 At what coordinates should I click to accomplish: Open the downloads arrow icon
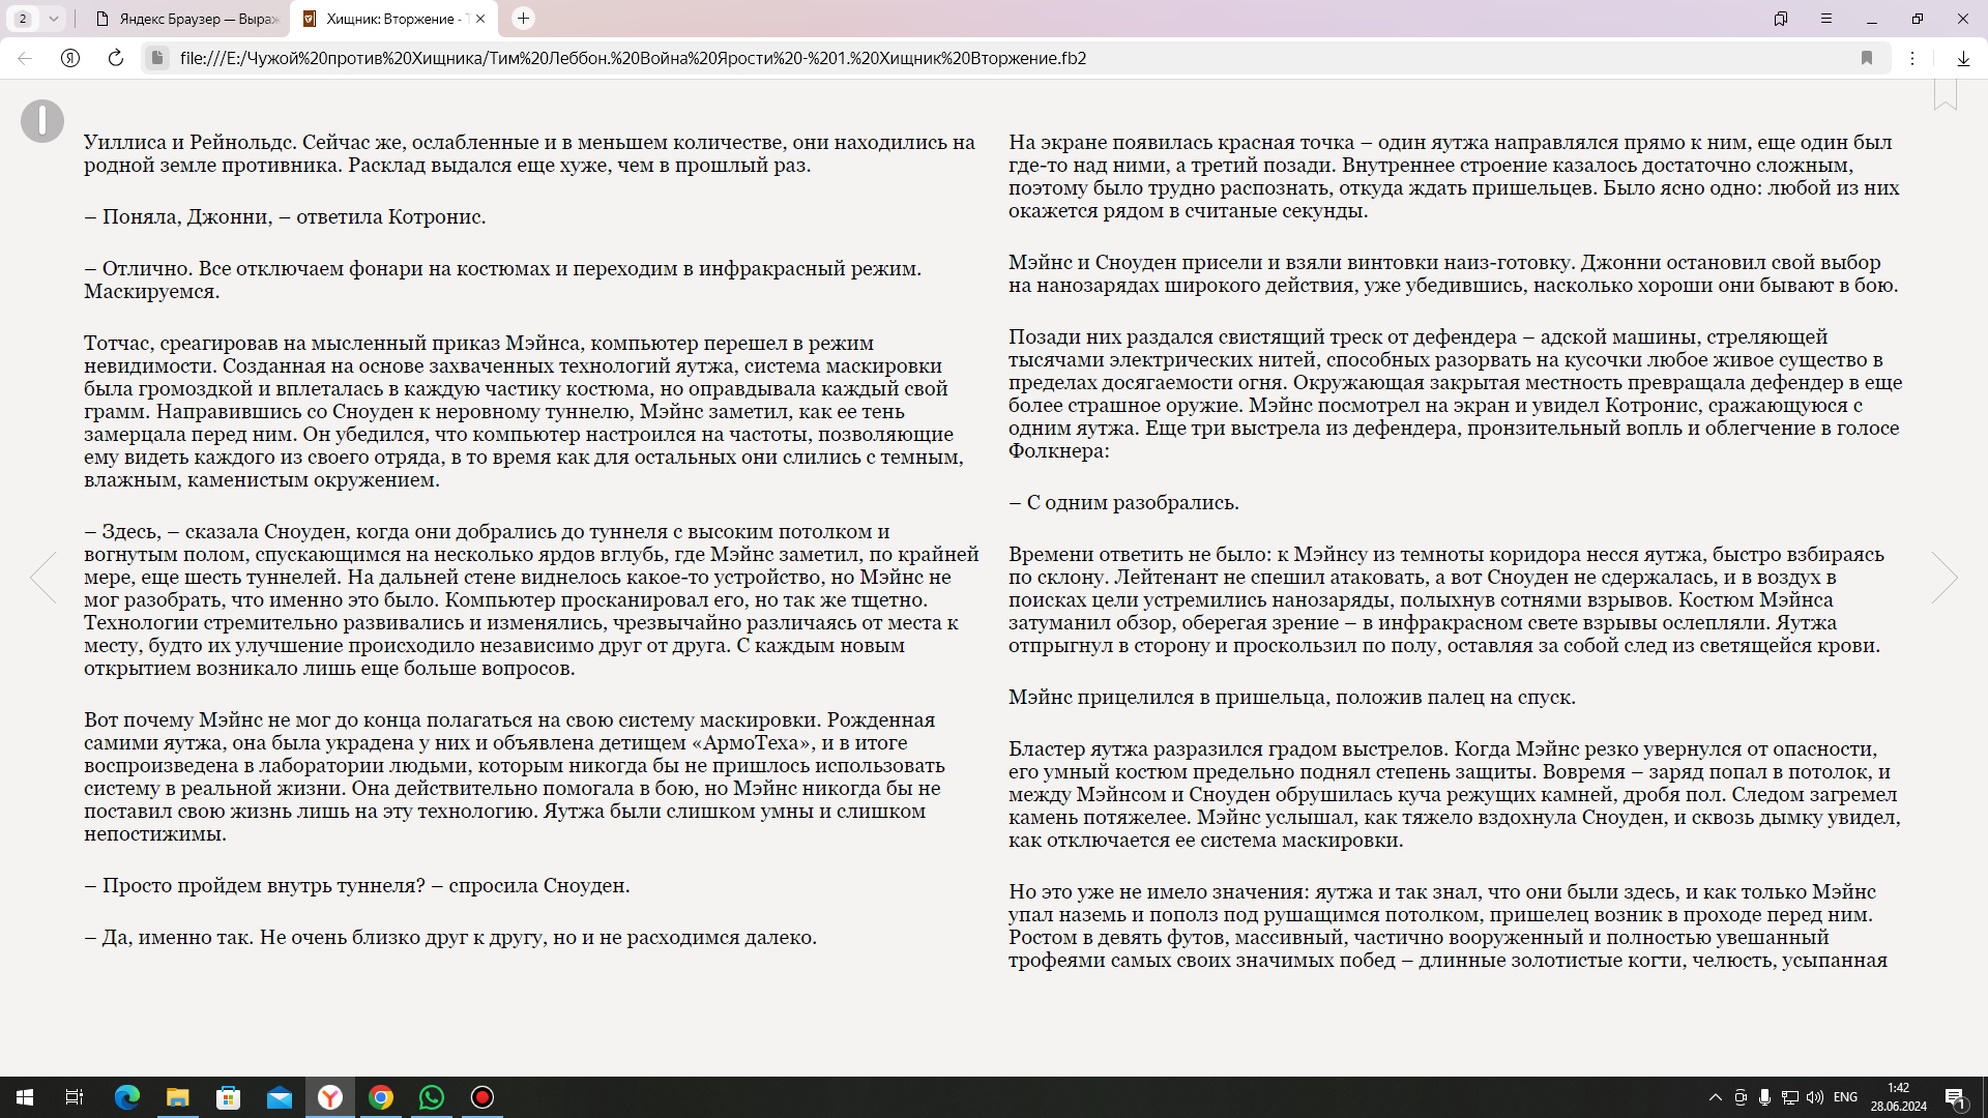(x=1963, y=58)
